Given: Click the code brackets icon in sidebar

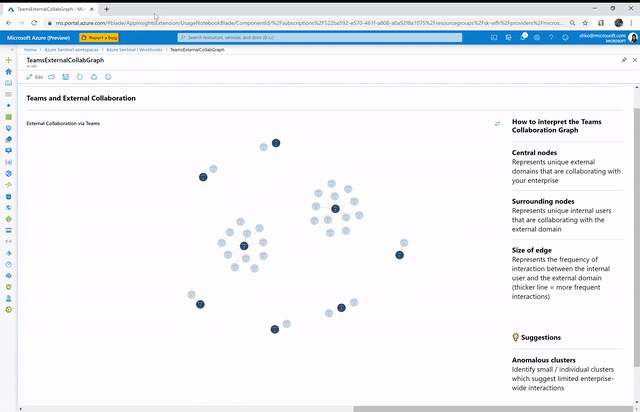Looking at the screenshot, I should click(8, 242).
